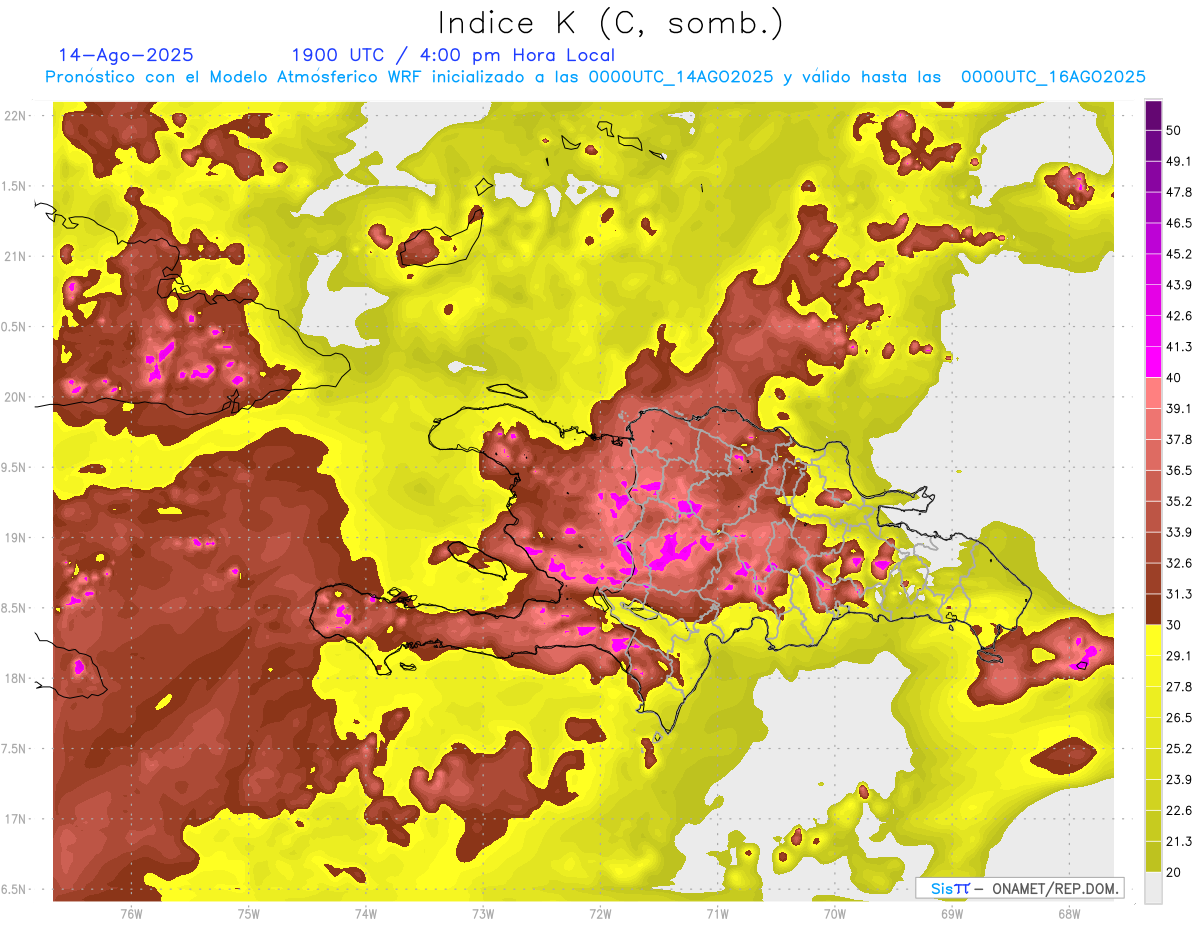
Task: Click the longitude axis label '76W'
Action: (131, 914)
